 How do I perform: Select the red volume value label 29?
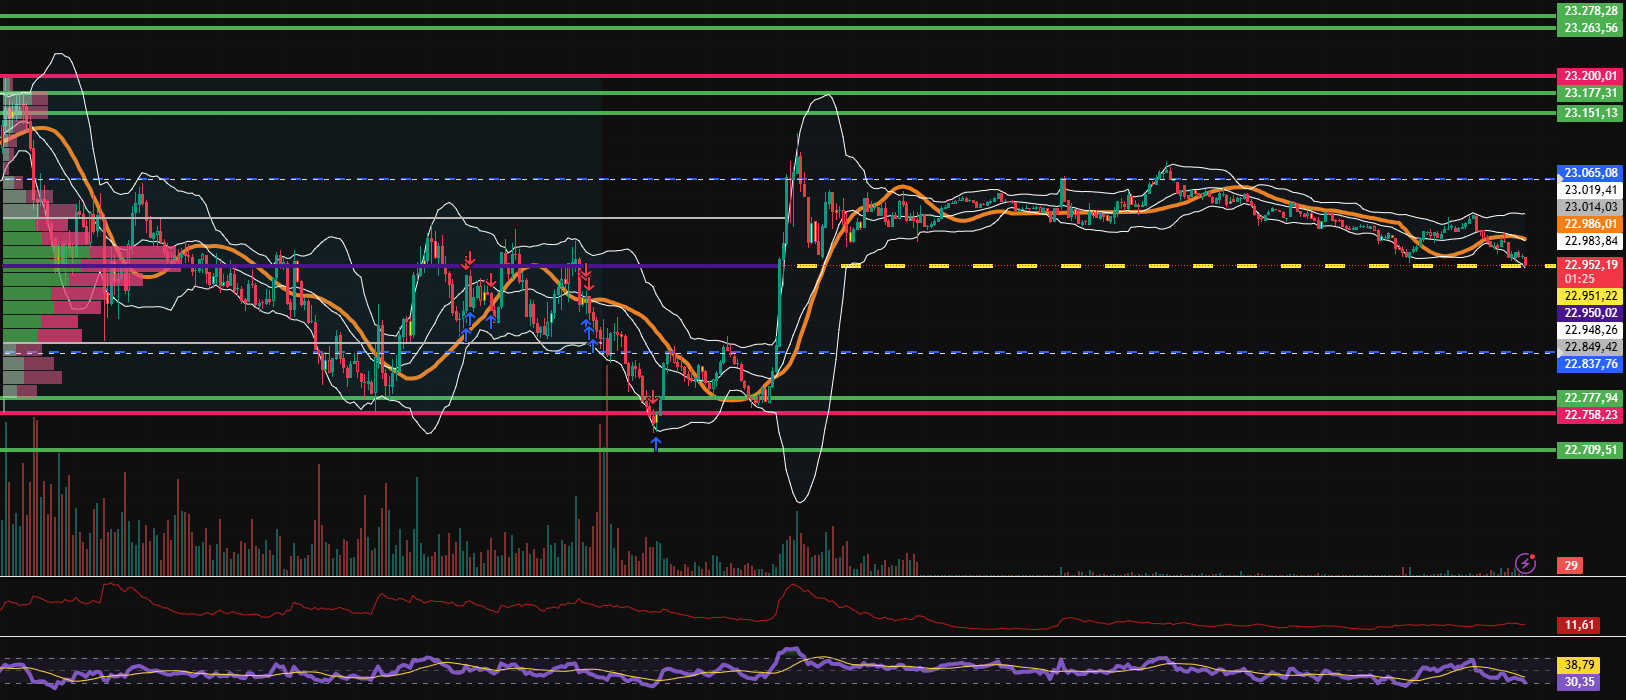pyautogui.click(x=1571, y=566)
